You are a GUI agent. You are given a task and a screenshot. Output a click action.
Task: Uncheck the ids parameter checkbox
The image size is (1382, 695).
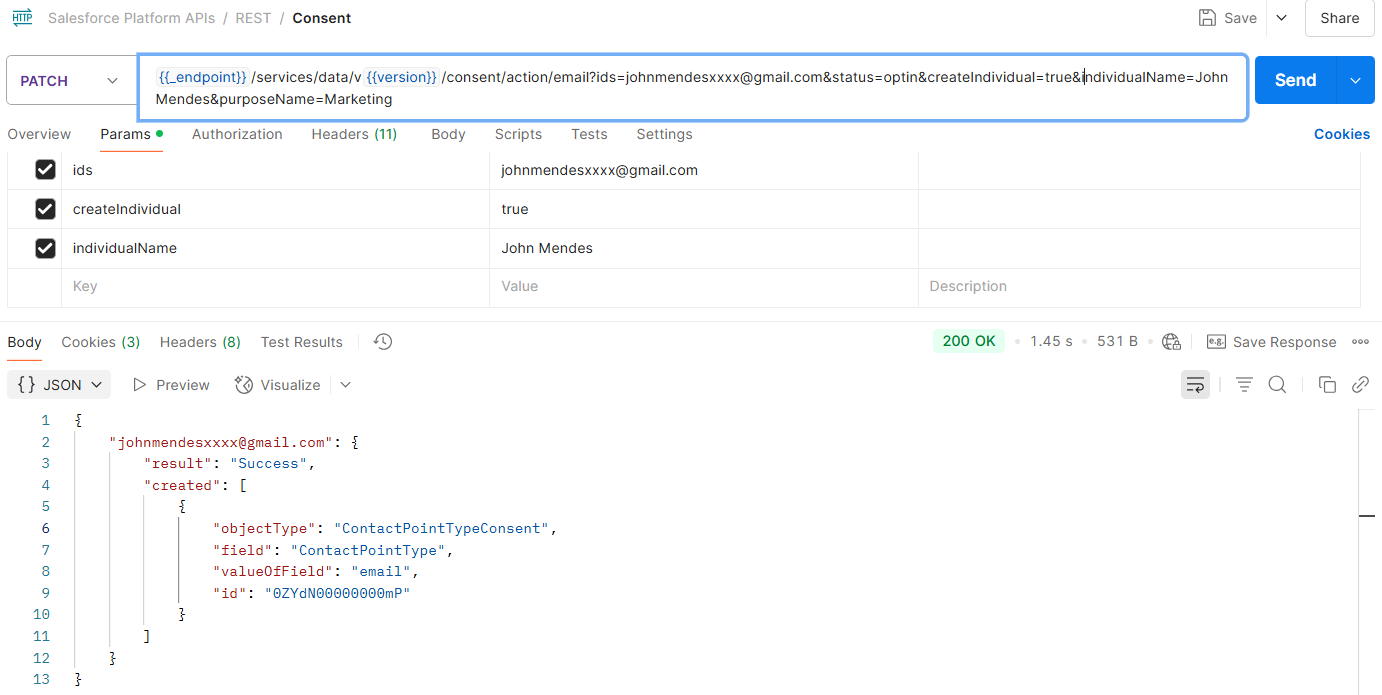(45, 170)
